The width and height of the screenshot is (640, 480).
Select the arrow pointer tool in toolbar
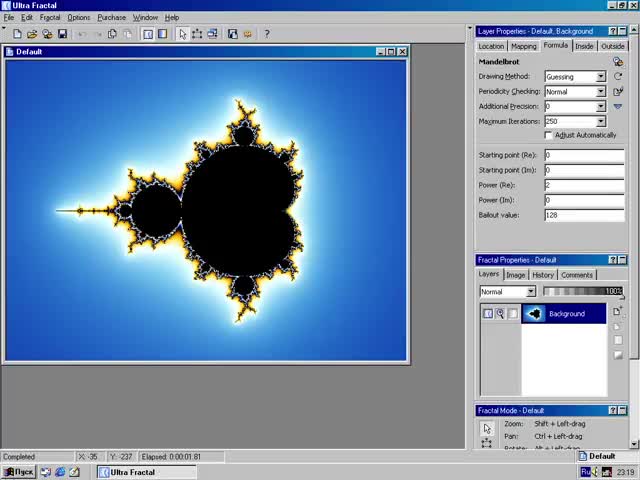coord(182,34)
